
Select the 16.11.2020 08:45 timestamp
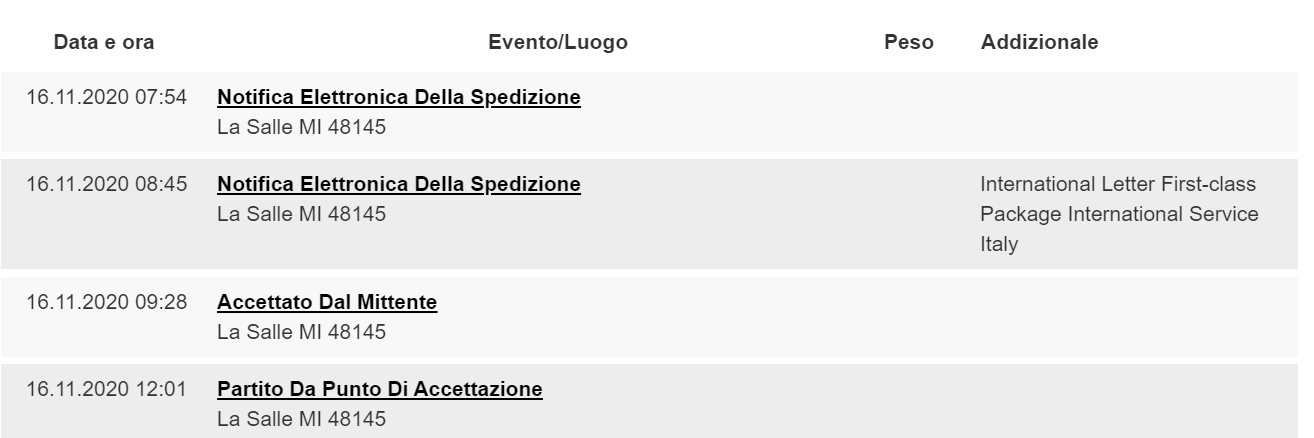[x=107, y=184]
